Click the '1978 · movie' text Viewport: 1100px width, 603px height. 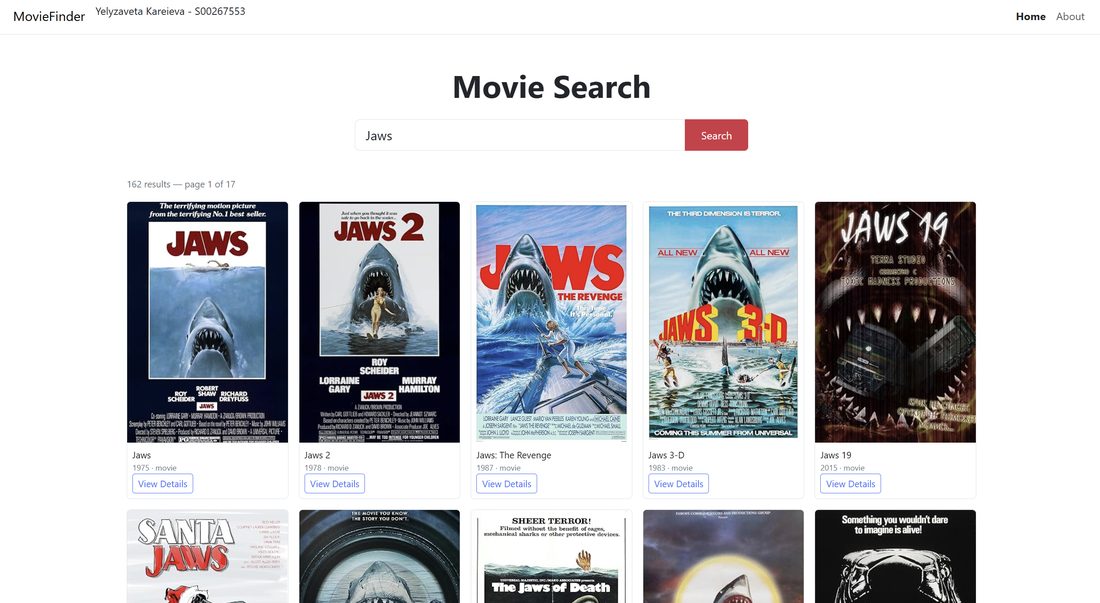326,468
